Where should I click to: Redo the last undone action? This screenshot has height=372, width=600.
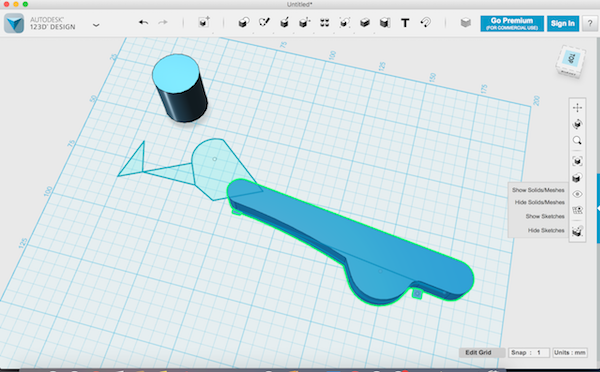[x=163, y=23]
